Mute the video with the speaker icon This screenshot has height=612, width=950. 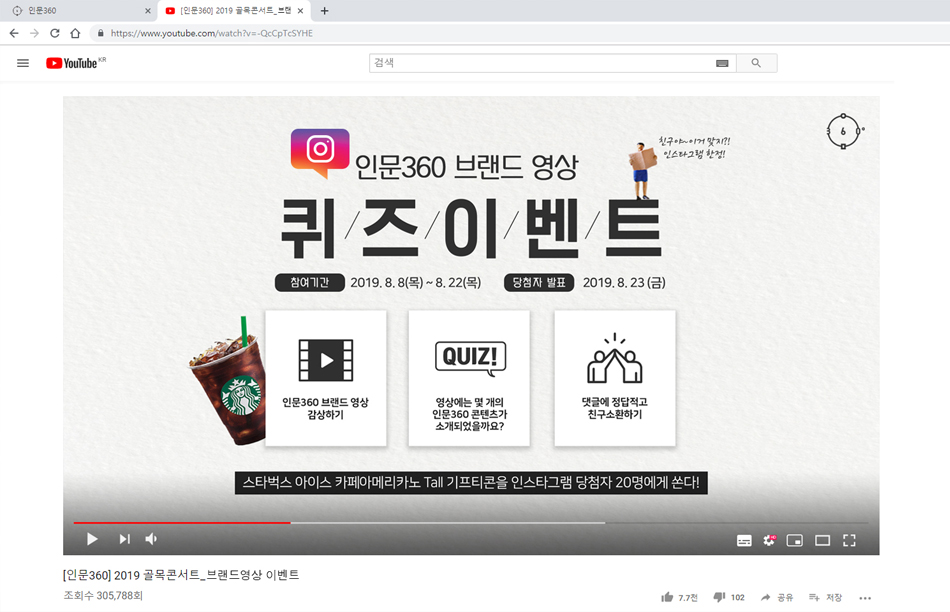[151, 539]
